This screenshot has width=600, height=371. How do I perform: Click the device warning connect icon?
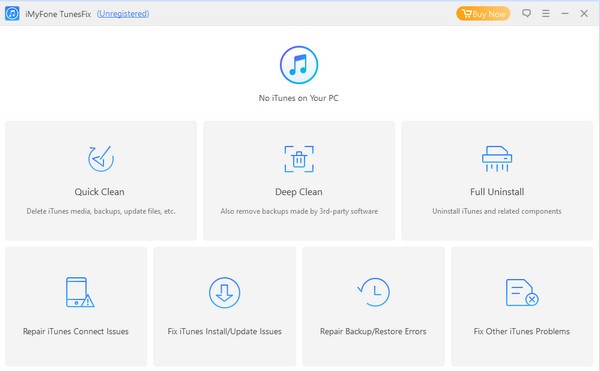pyautogui.click(x=80, y=292)
